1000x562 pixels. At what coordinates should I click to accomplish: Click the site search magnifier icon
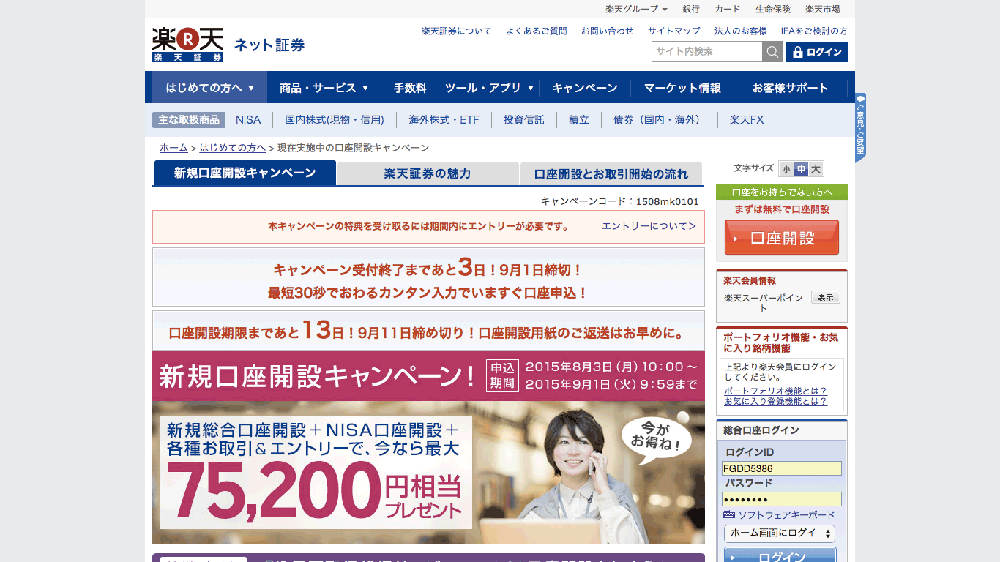(772, 52)
